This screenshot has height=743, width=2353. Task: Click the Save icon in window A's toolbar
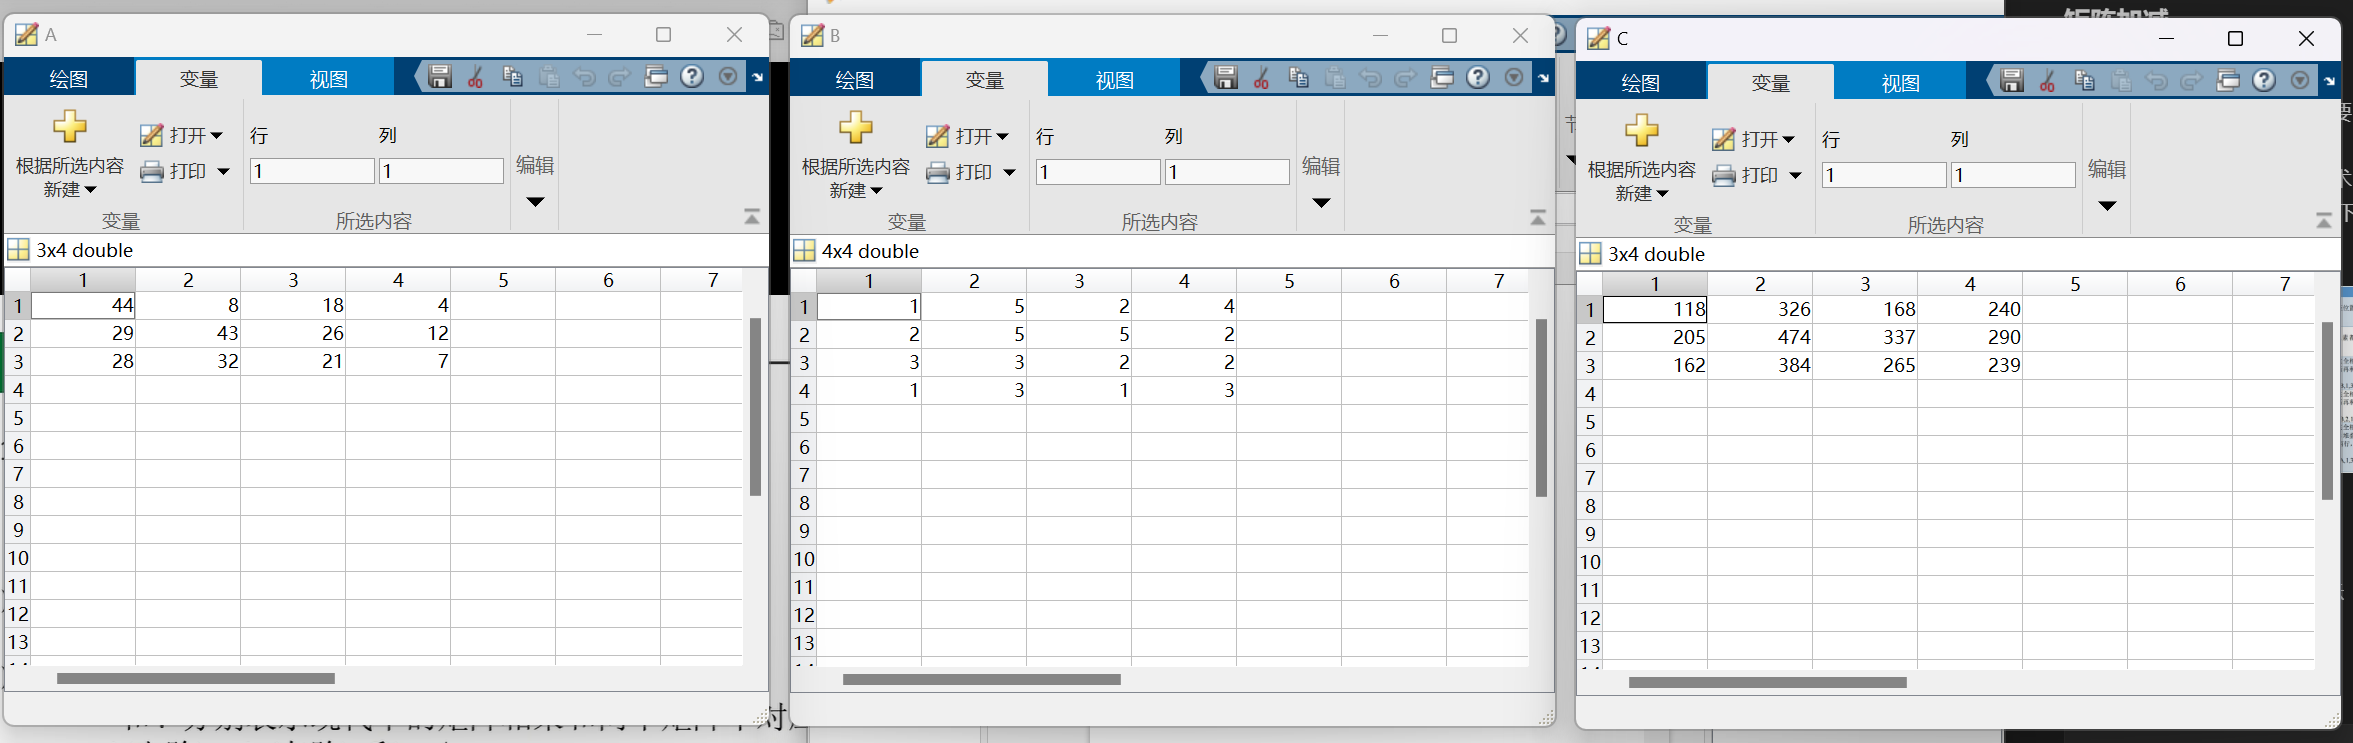[x=439, y=77]
